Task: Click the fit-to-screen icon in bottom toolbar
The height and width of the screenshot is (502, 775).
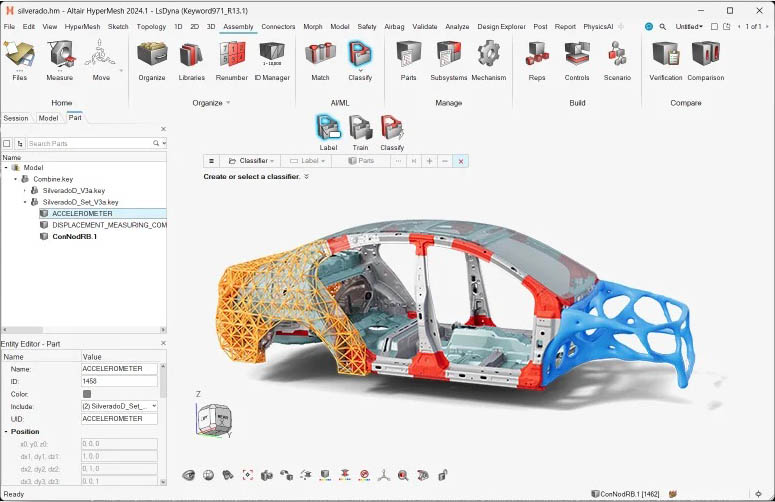Action: (248, 475)
